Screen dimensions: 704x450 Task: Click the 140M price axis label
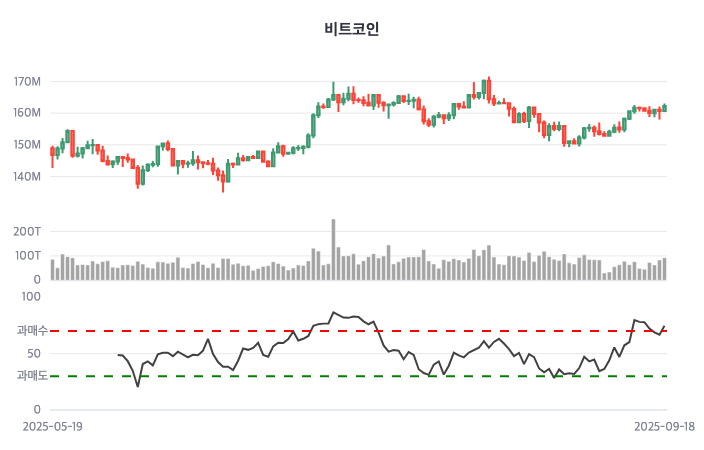[27, 177]
